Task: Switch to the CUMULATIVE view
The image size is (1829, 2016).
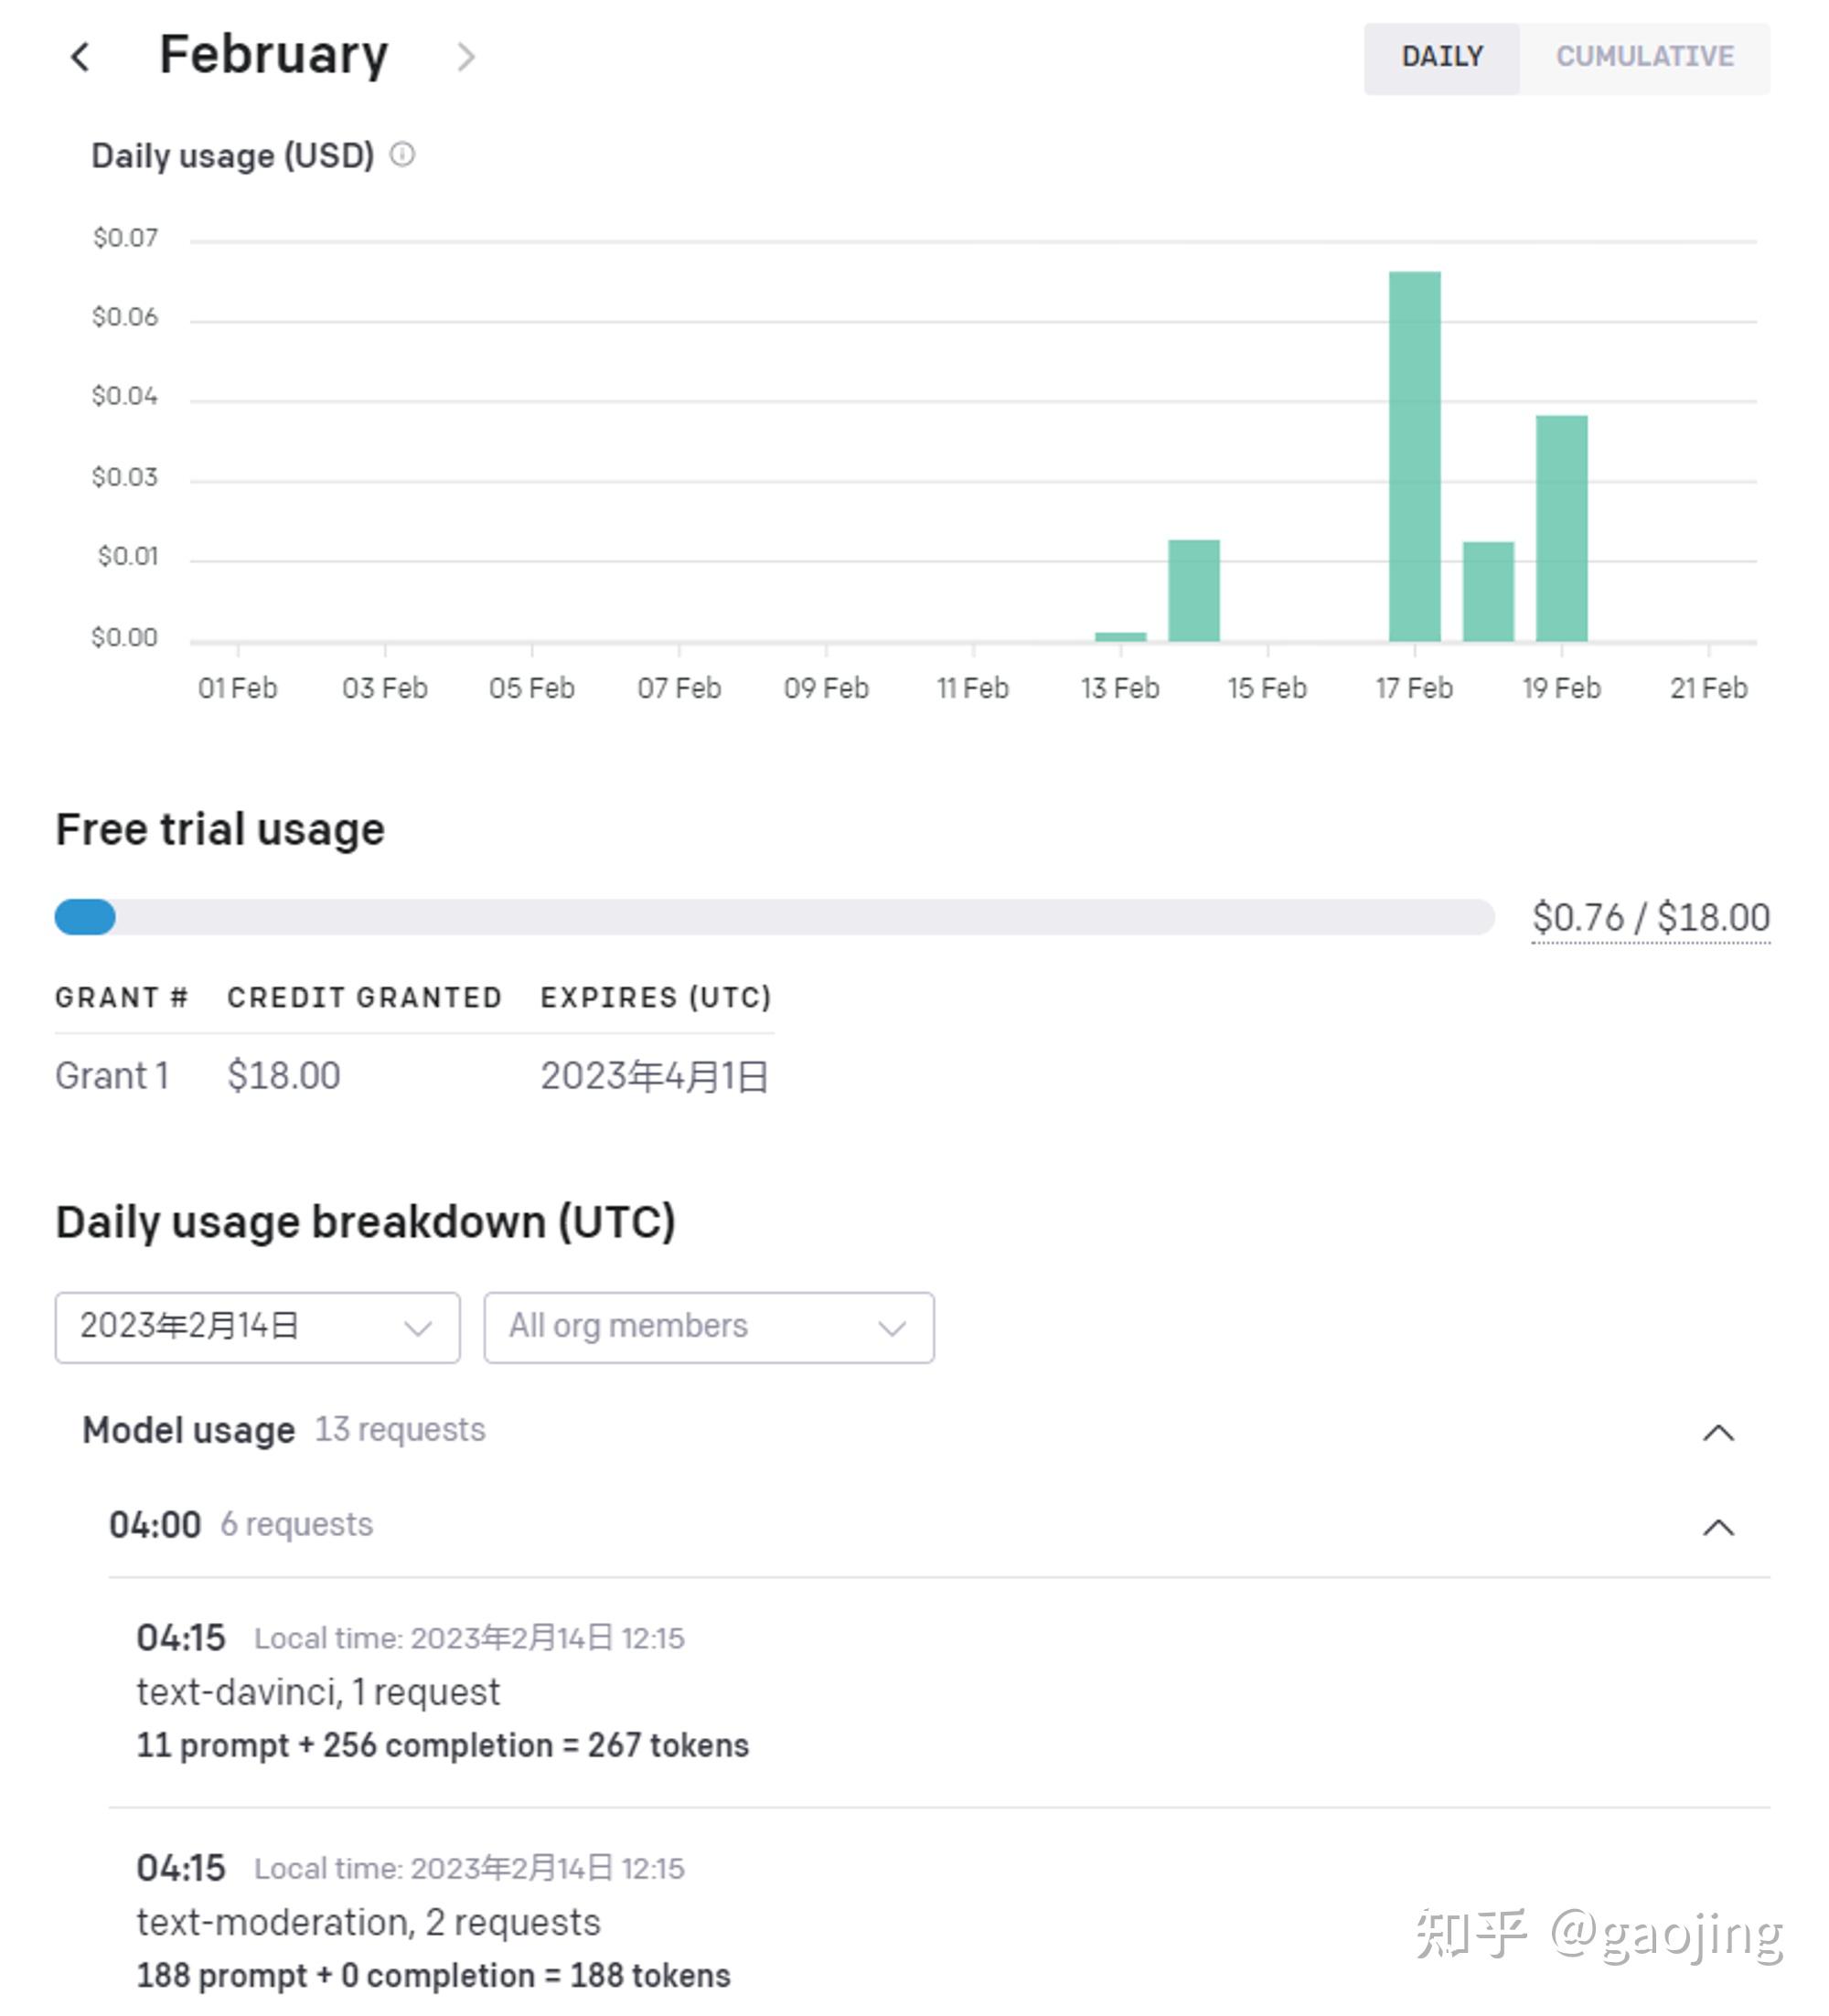Action: pyautogui.click(x=1645, y=57)
